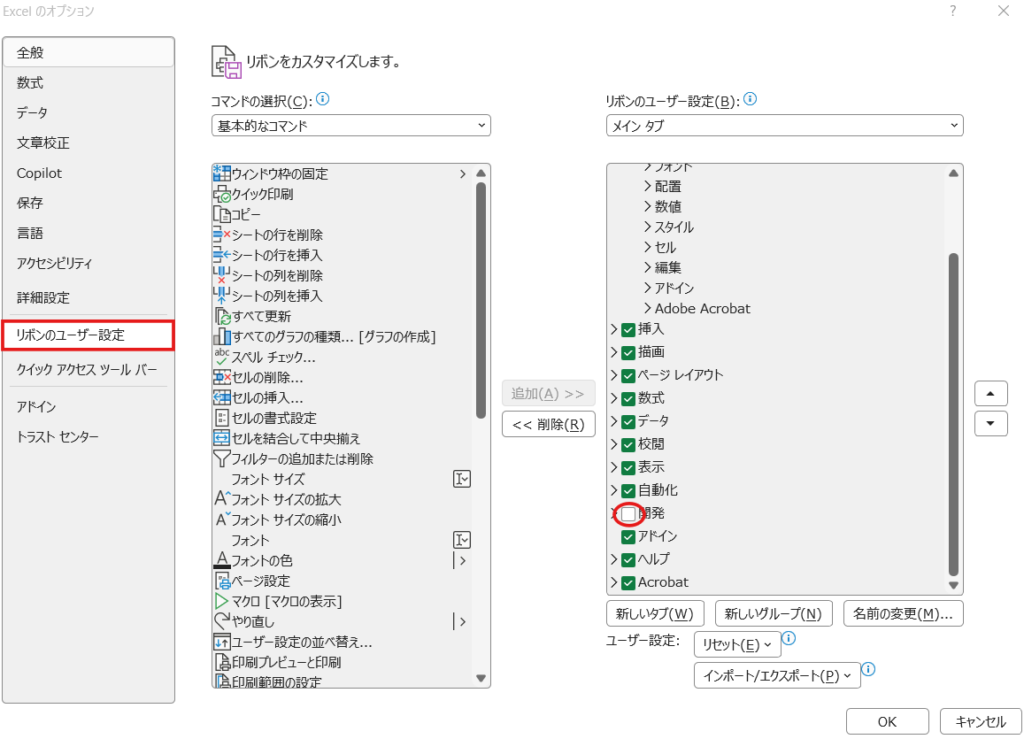Click the command list scrollbar down arrow
The height and width of the screenshot is (739, 1024).
tap(481, 678)
